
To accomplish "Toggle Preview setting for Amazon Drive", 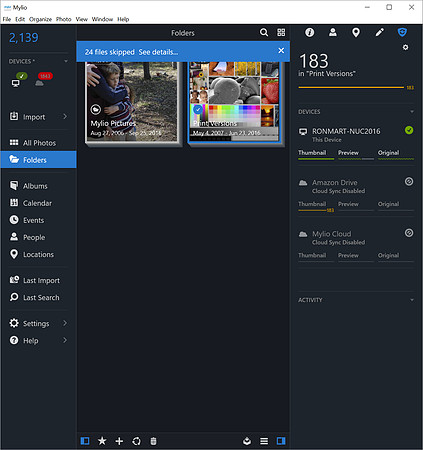I will 356,206.
